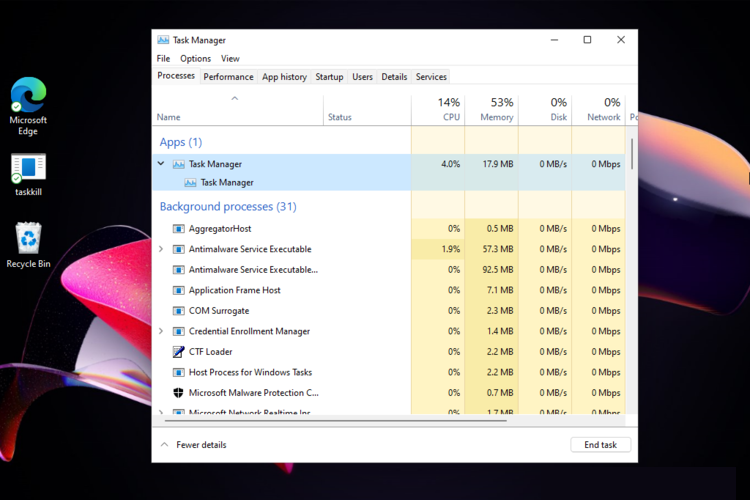The image size is (750, 500).
Task: Click the Task Manager app row icon
Action: (178, 164)
